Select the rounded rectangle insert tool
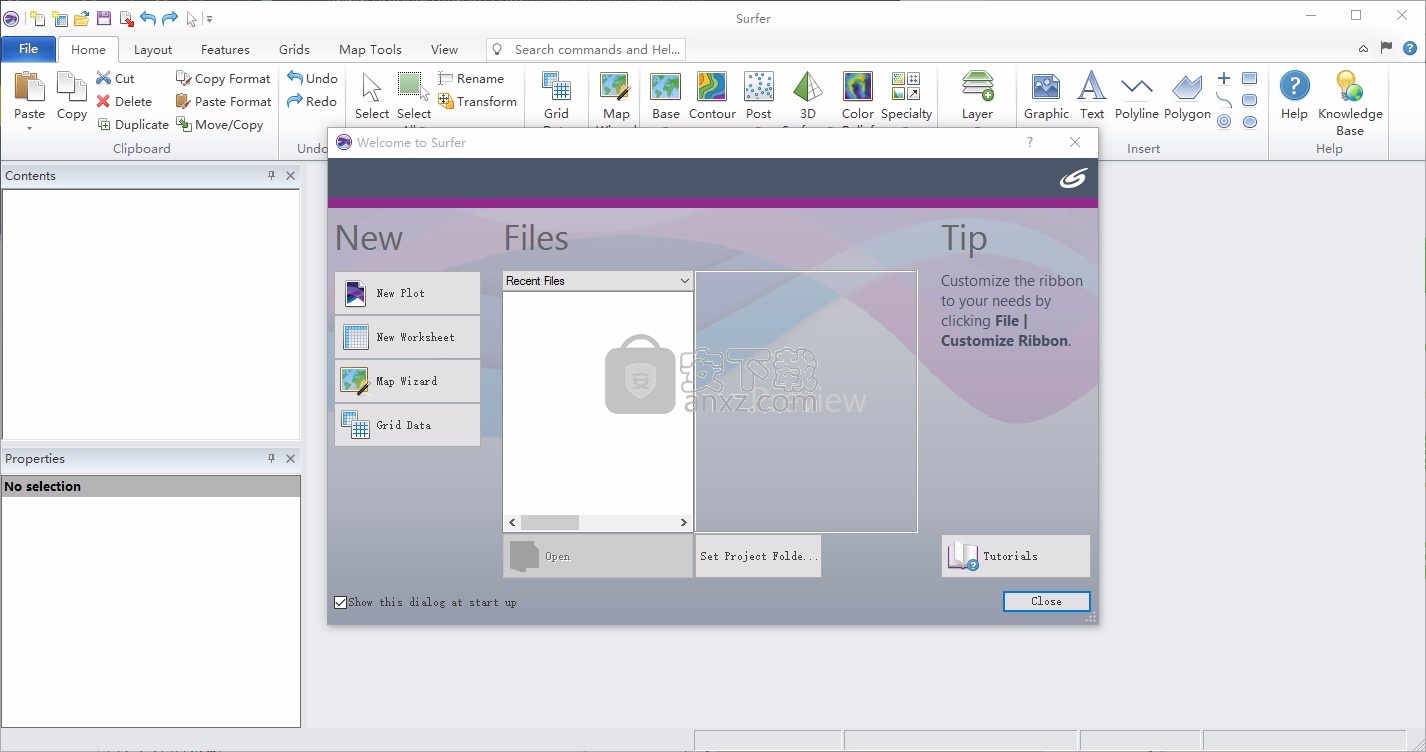 [1249, 100]
